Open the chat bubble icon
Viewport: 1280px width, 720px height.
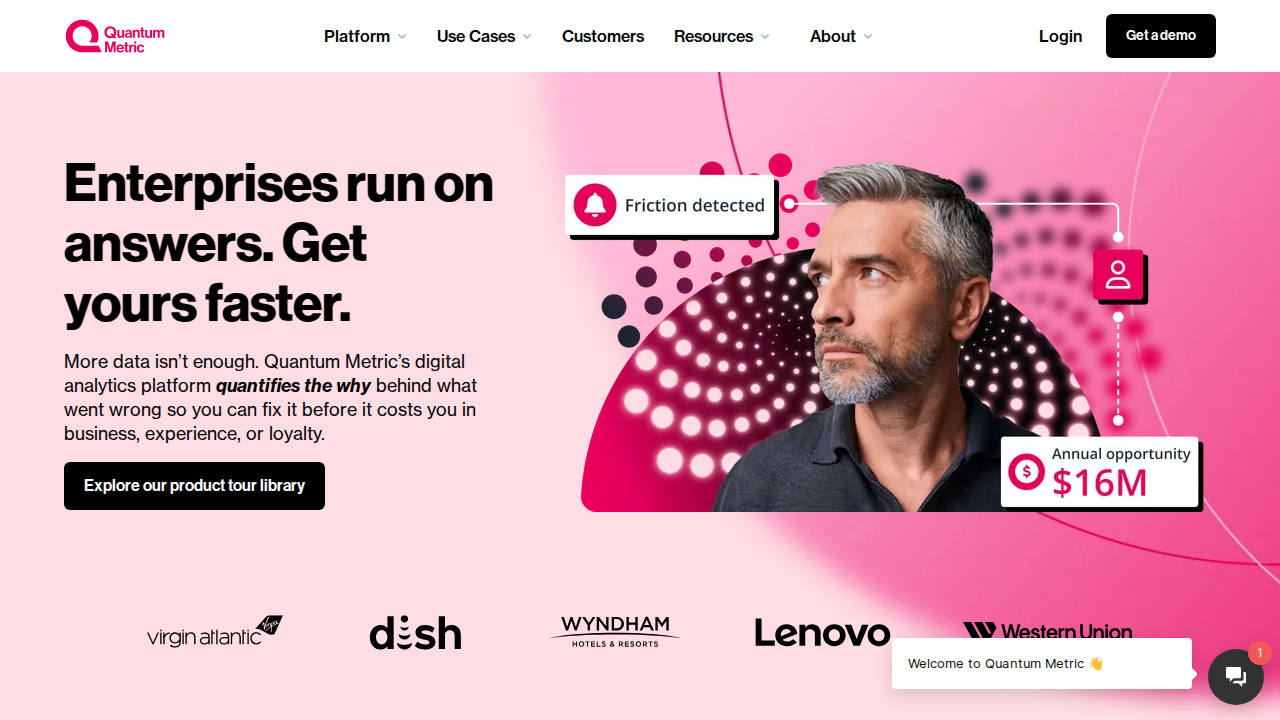click(x=1236, y=677)
